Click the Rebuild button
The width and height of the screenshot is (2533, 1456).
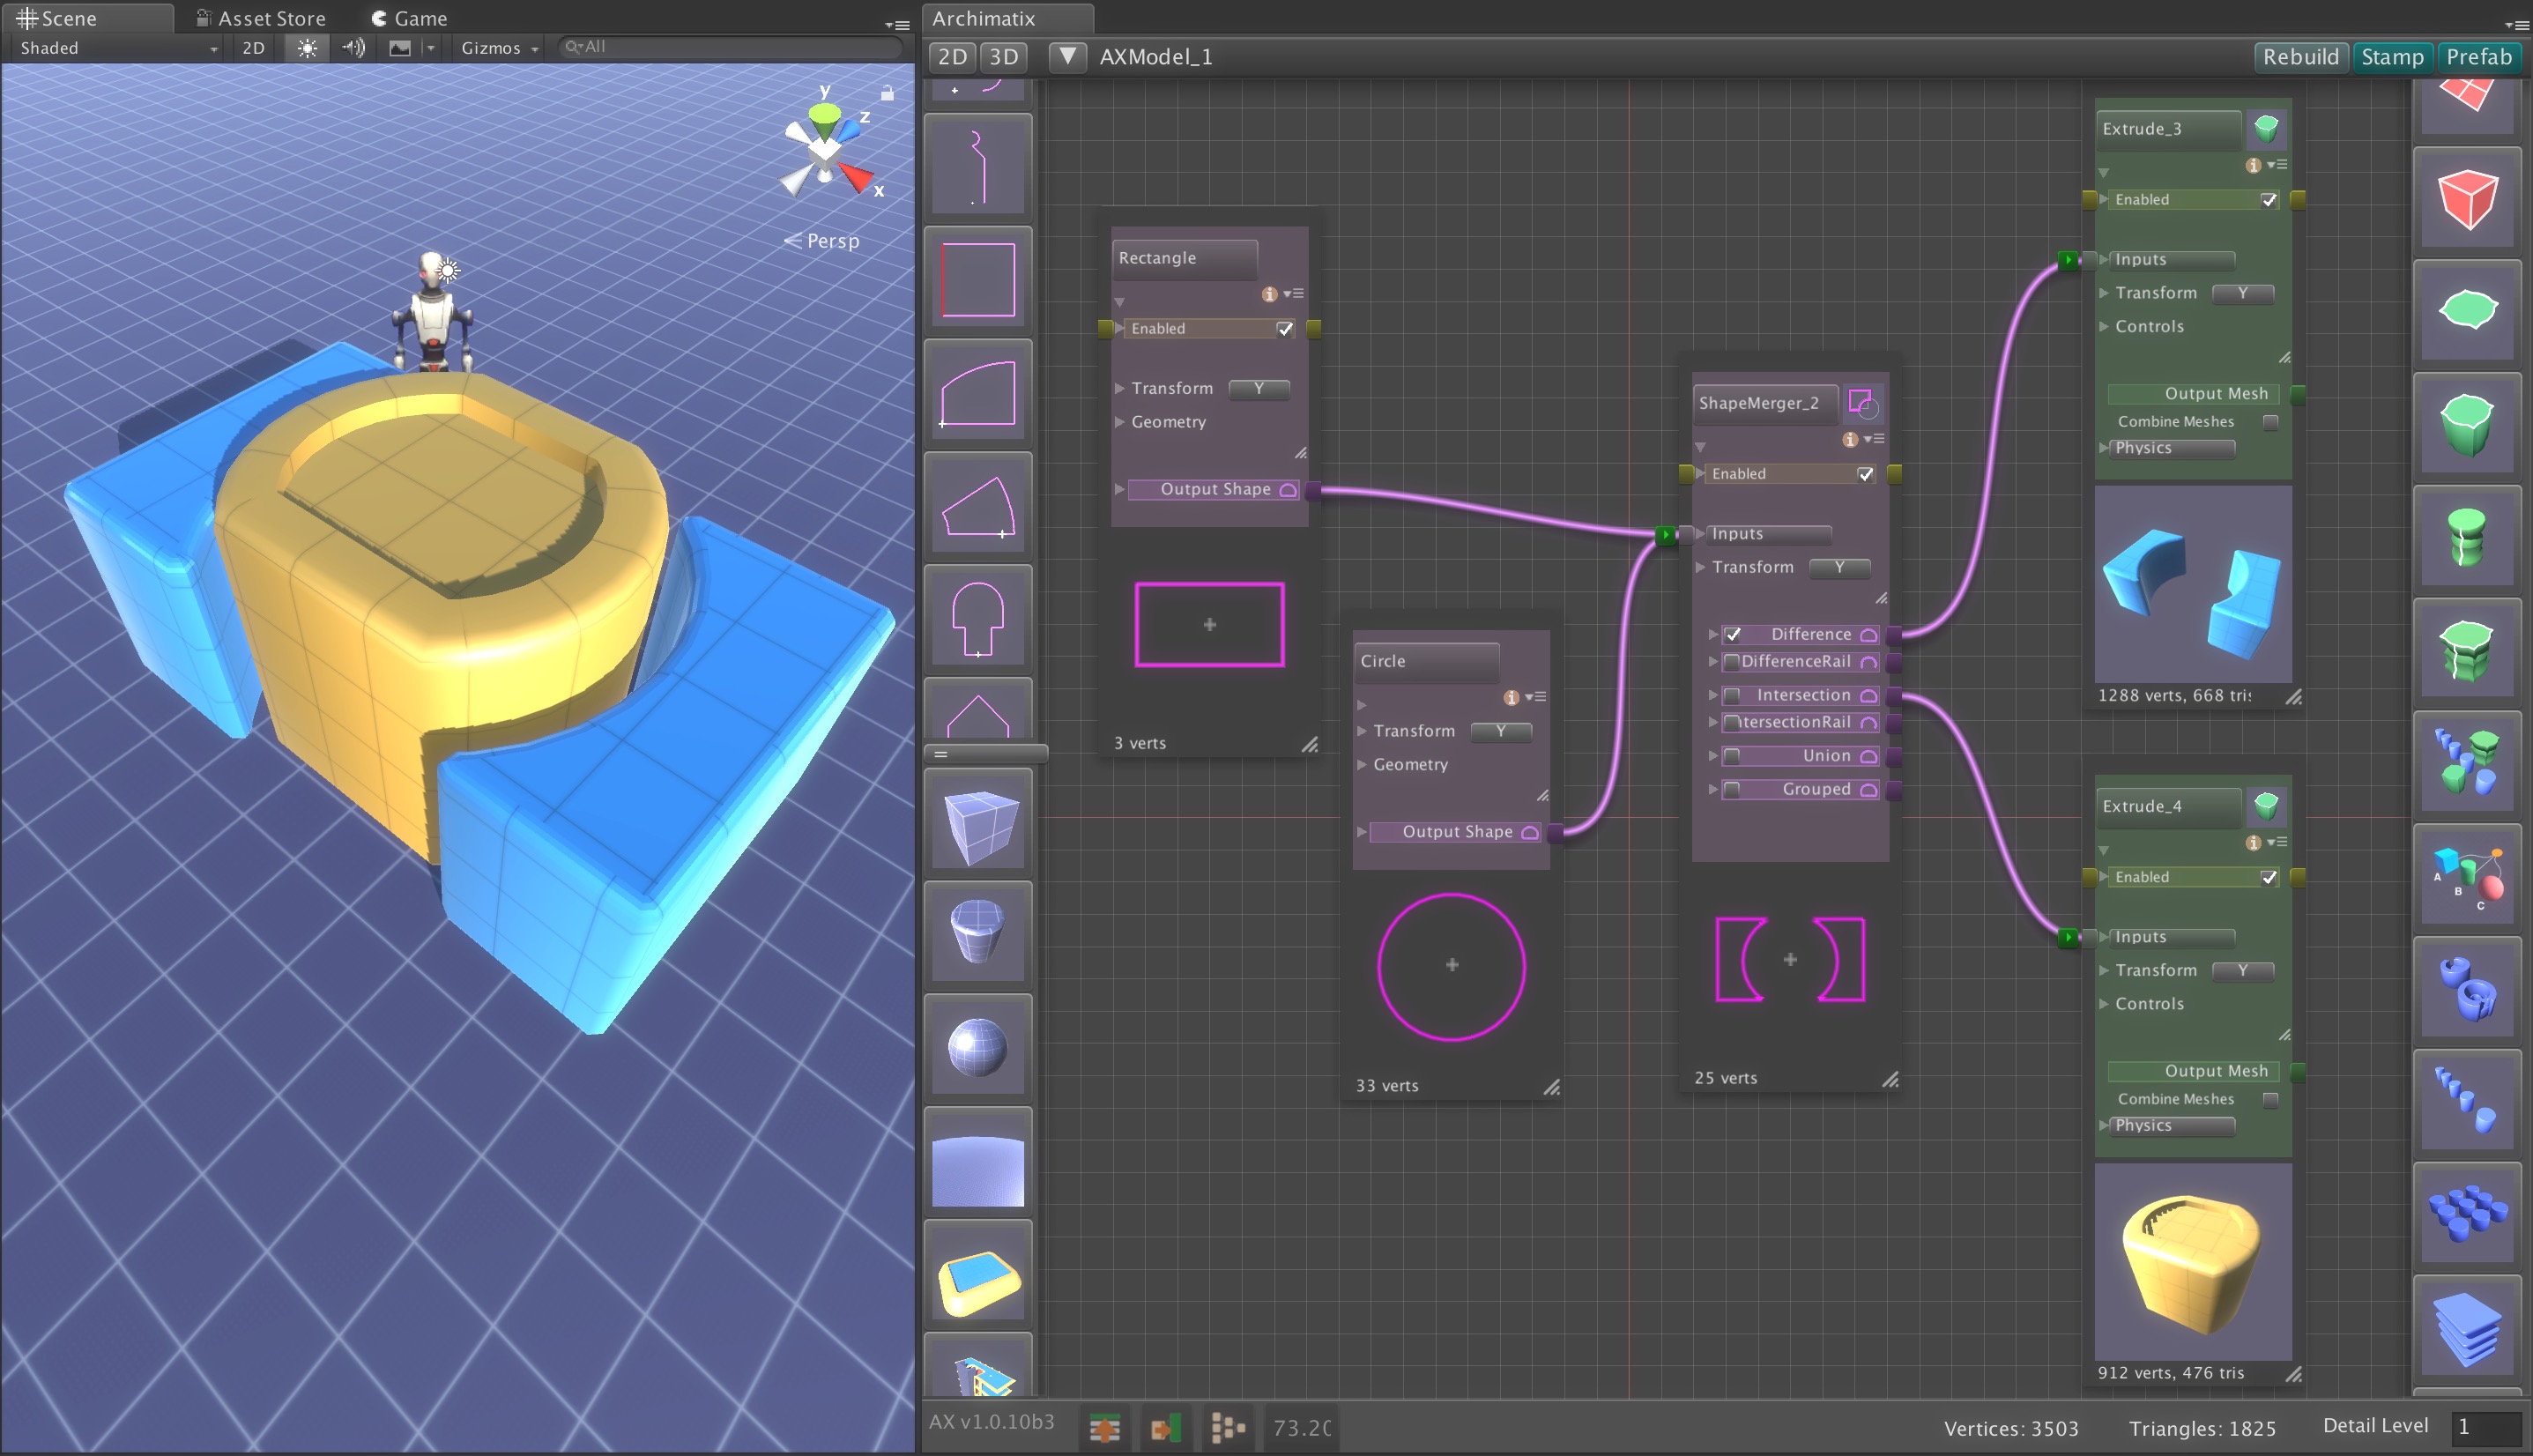click(x=2300, y=57)
